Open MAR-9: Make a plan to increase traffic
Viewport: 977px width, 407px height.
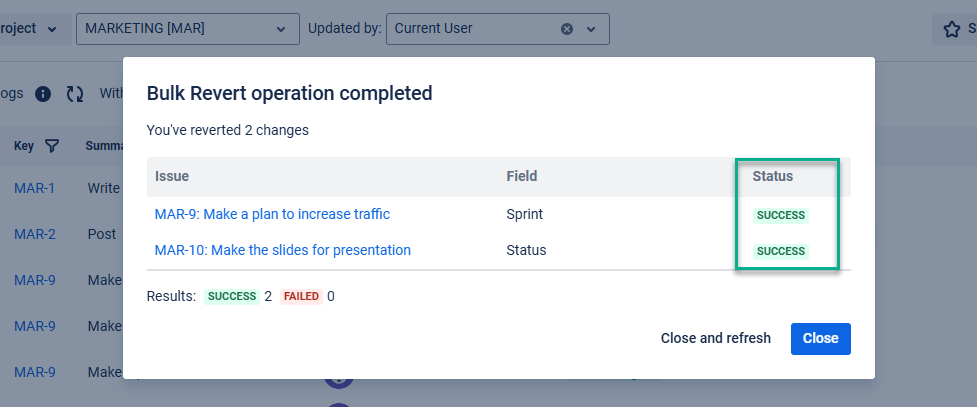coord(272,214)
